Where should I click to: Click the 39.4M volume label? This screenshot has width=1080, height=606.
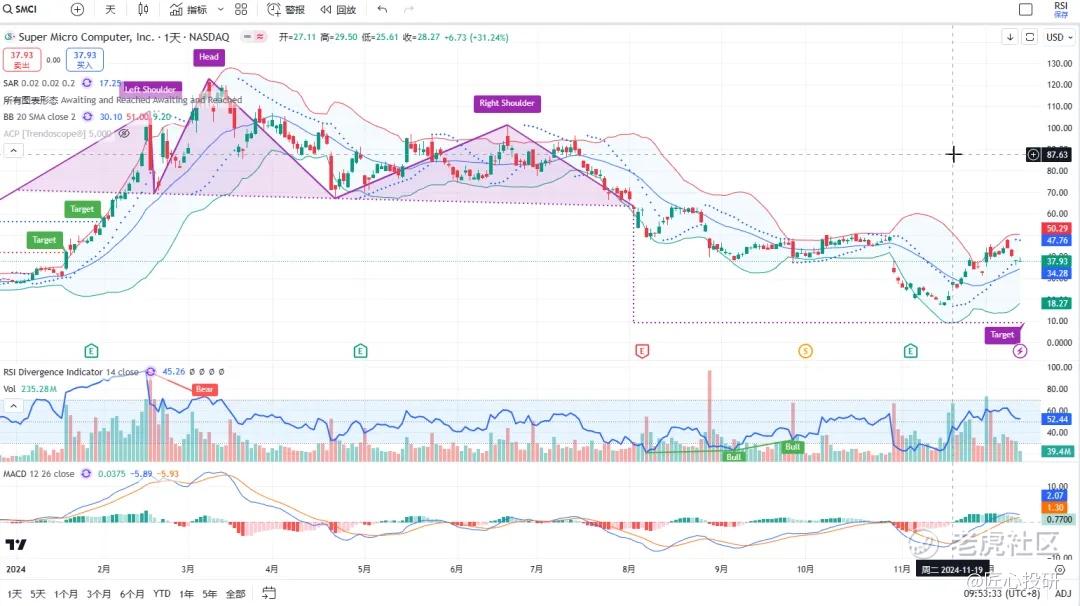click(x=1057, y=452)
